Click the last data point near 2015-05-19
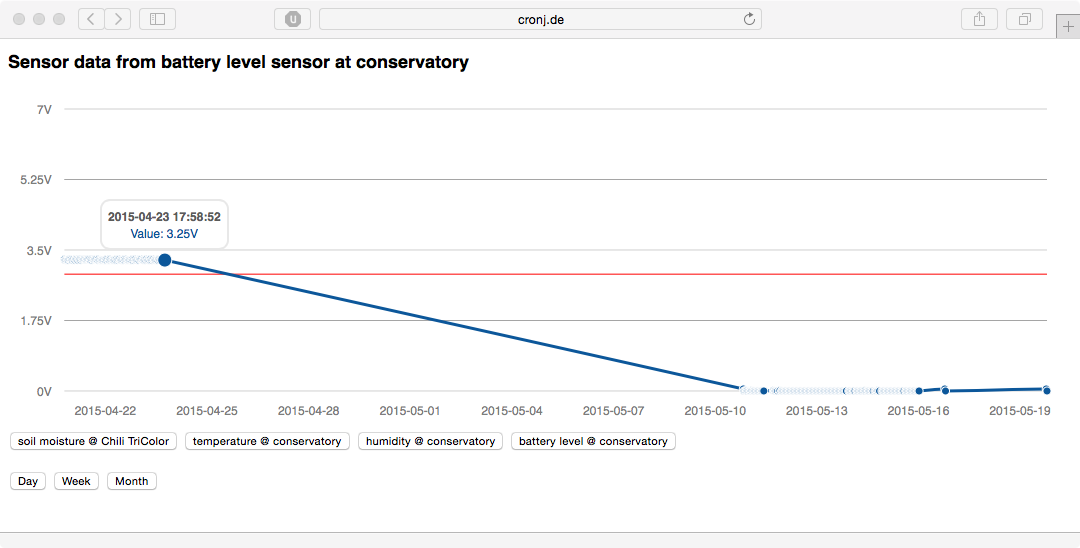Viewport: 1080px width, 548px height. click(x=1047, y=390)
